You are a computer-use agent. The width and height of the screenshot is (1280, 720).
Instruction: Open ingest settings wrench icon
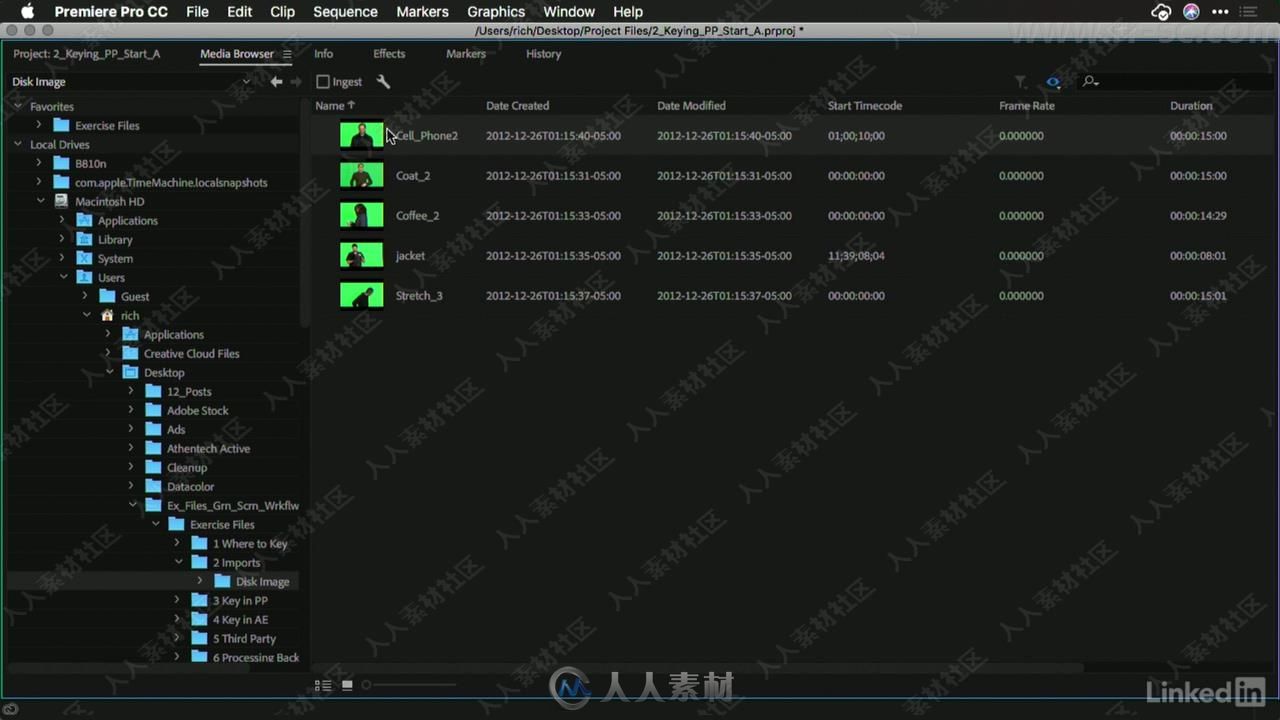pos(383,82)
